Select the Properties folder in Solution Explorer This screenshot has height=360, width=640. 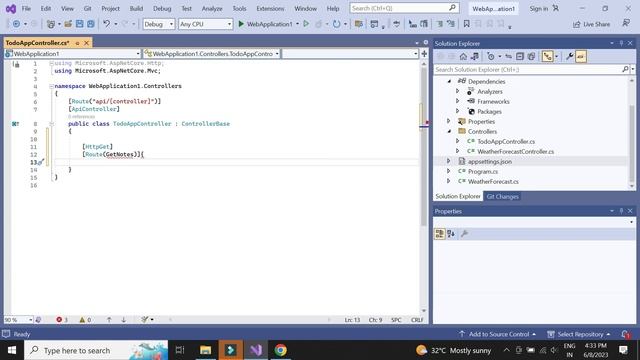click(481, 121)
